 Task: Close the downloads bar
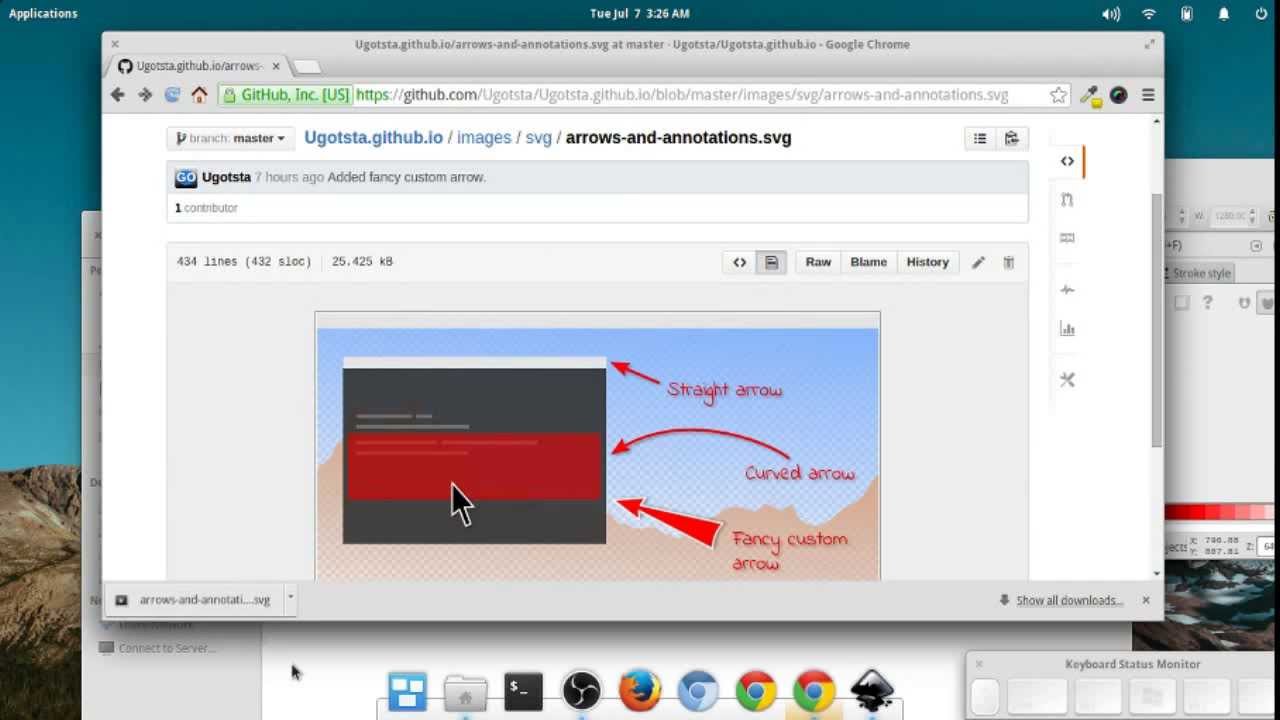click(1146, 600)
